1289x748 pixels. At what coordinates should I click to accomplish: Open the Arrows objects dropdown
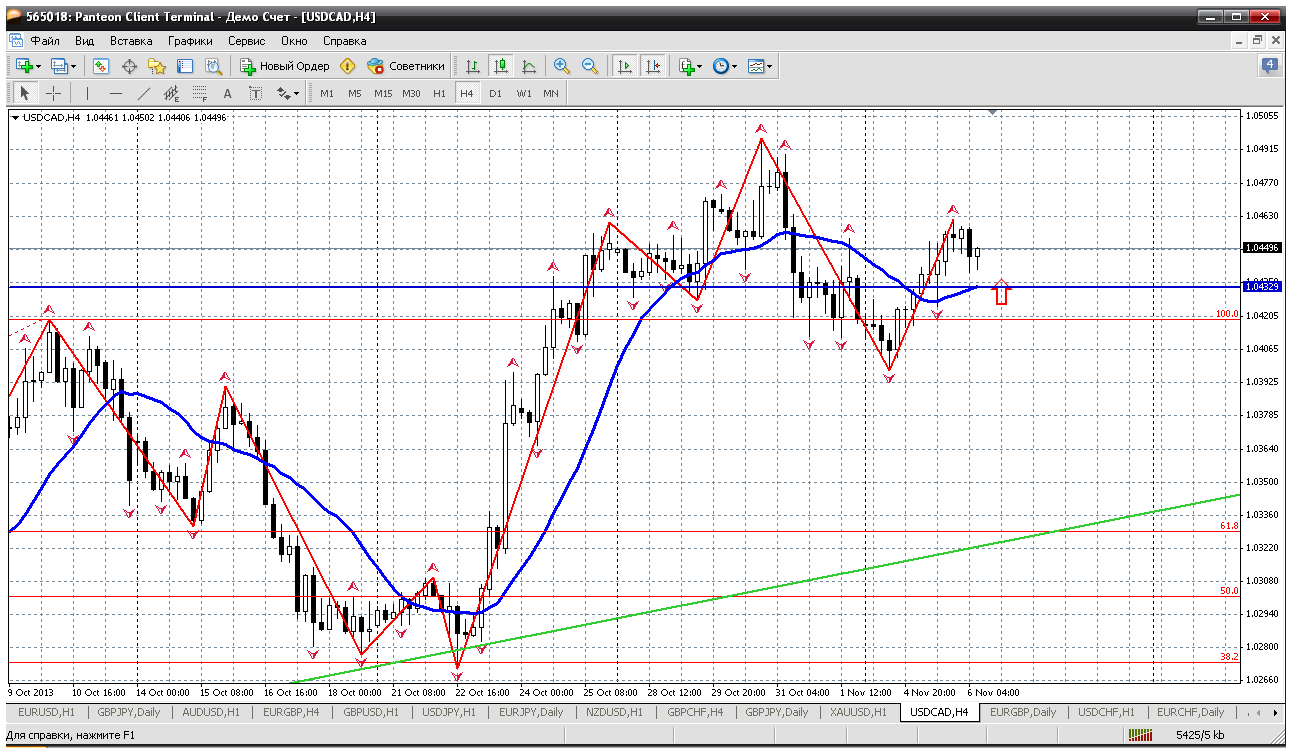(x=288, y=93)
